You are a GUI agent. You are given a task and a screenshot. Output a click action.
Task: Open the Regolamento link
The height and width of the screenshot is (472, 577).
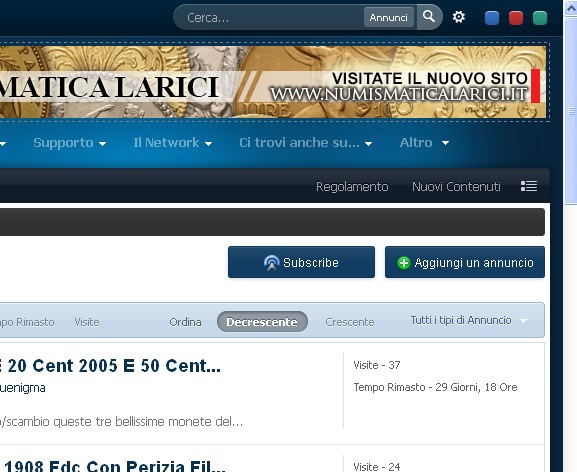[352, 187]
